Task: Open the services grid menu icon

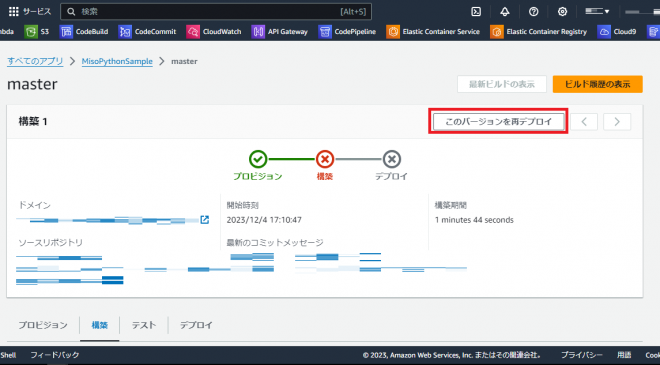Action: point(14,12)
